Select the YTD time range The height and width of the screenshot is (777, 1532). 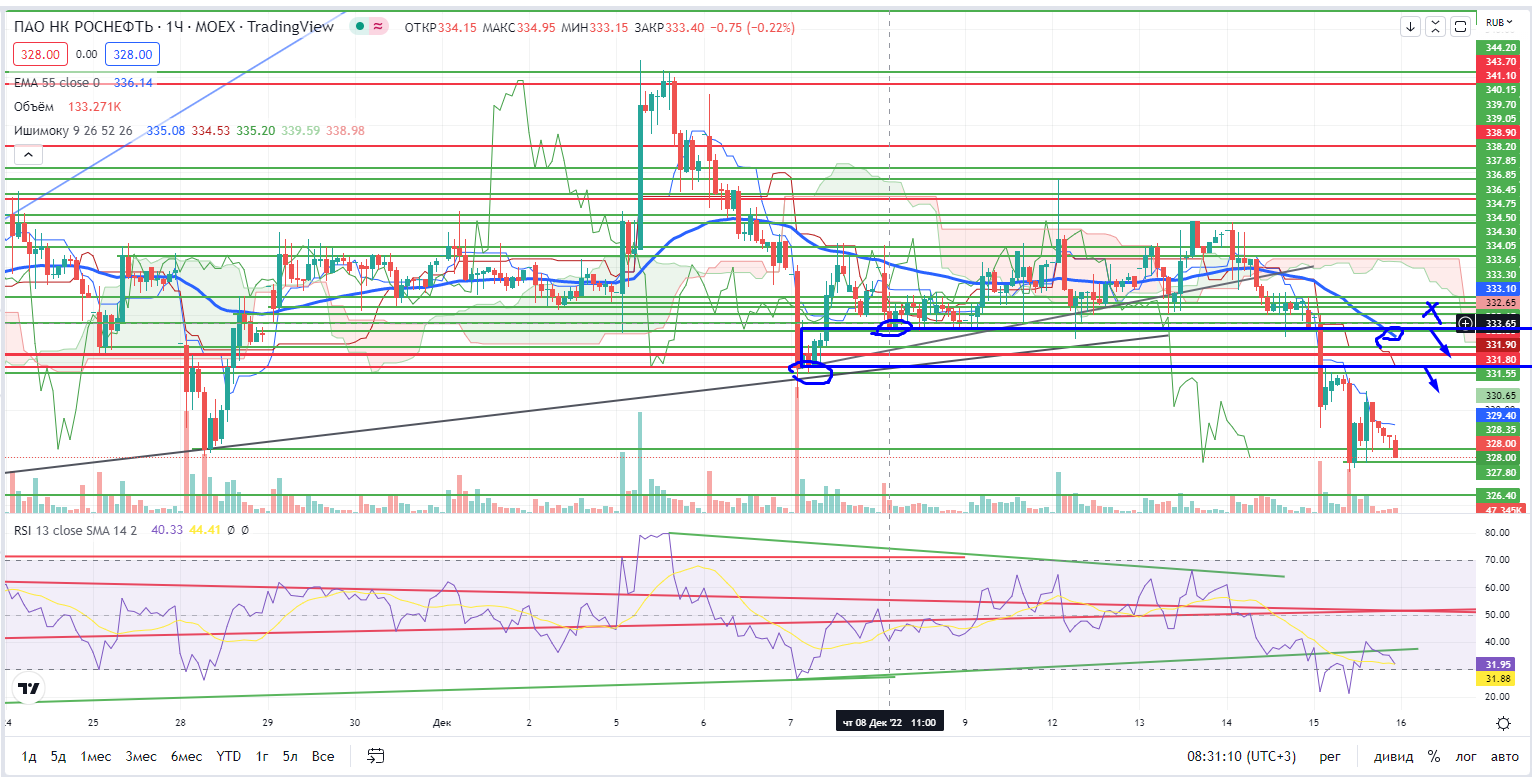click(x=229, y=756)
